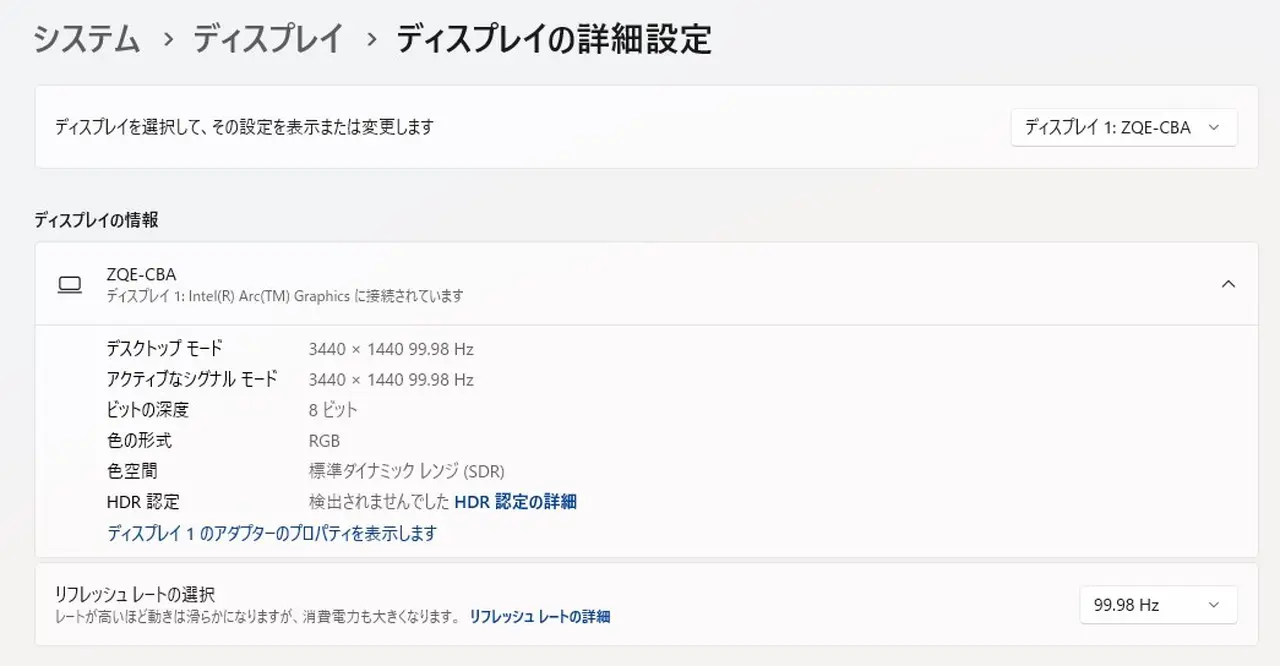Click the ディスプレイを選択して description text
Screen dimensions: 1280x666
(x=244, y=127)
